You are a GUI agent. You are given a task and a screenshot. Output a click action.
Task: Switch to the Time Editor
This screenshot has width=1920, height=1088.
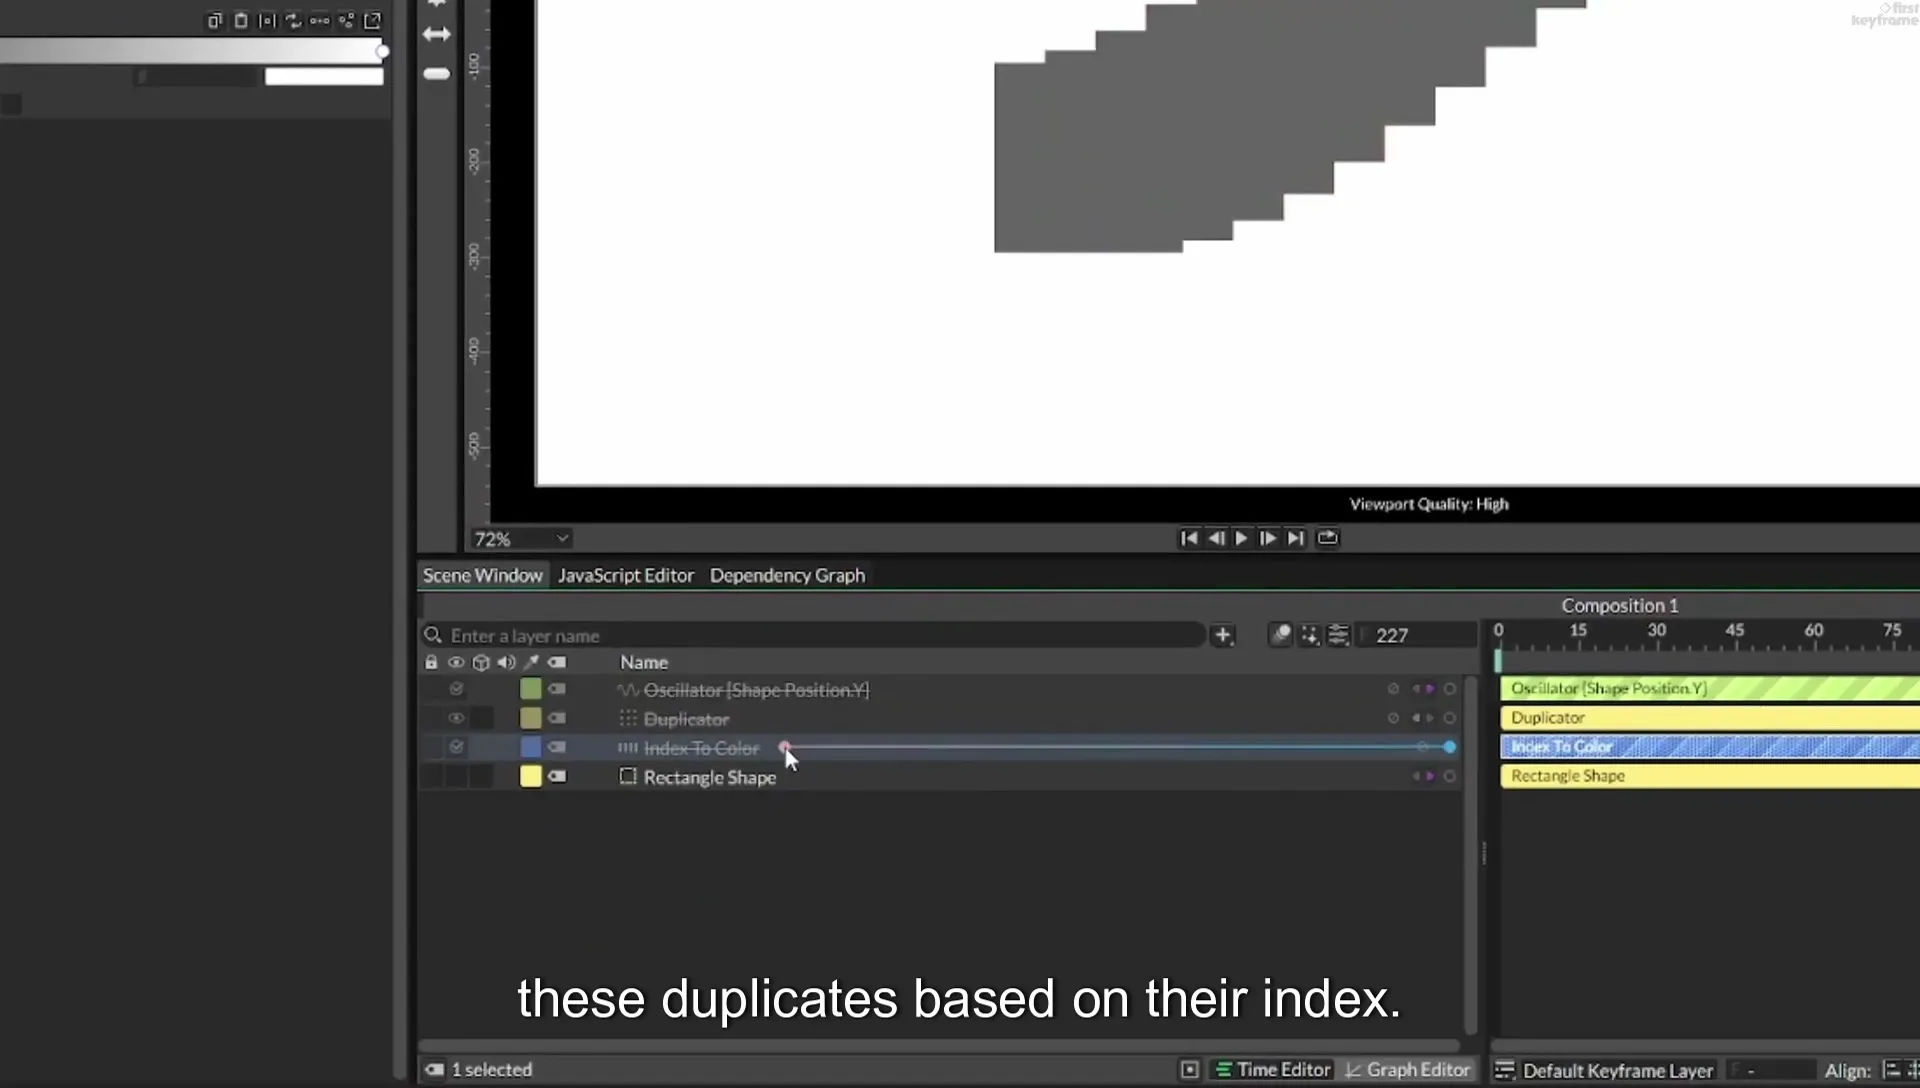click(x=1272, y=1070)
